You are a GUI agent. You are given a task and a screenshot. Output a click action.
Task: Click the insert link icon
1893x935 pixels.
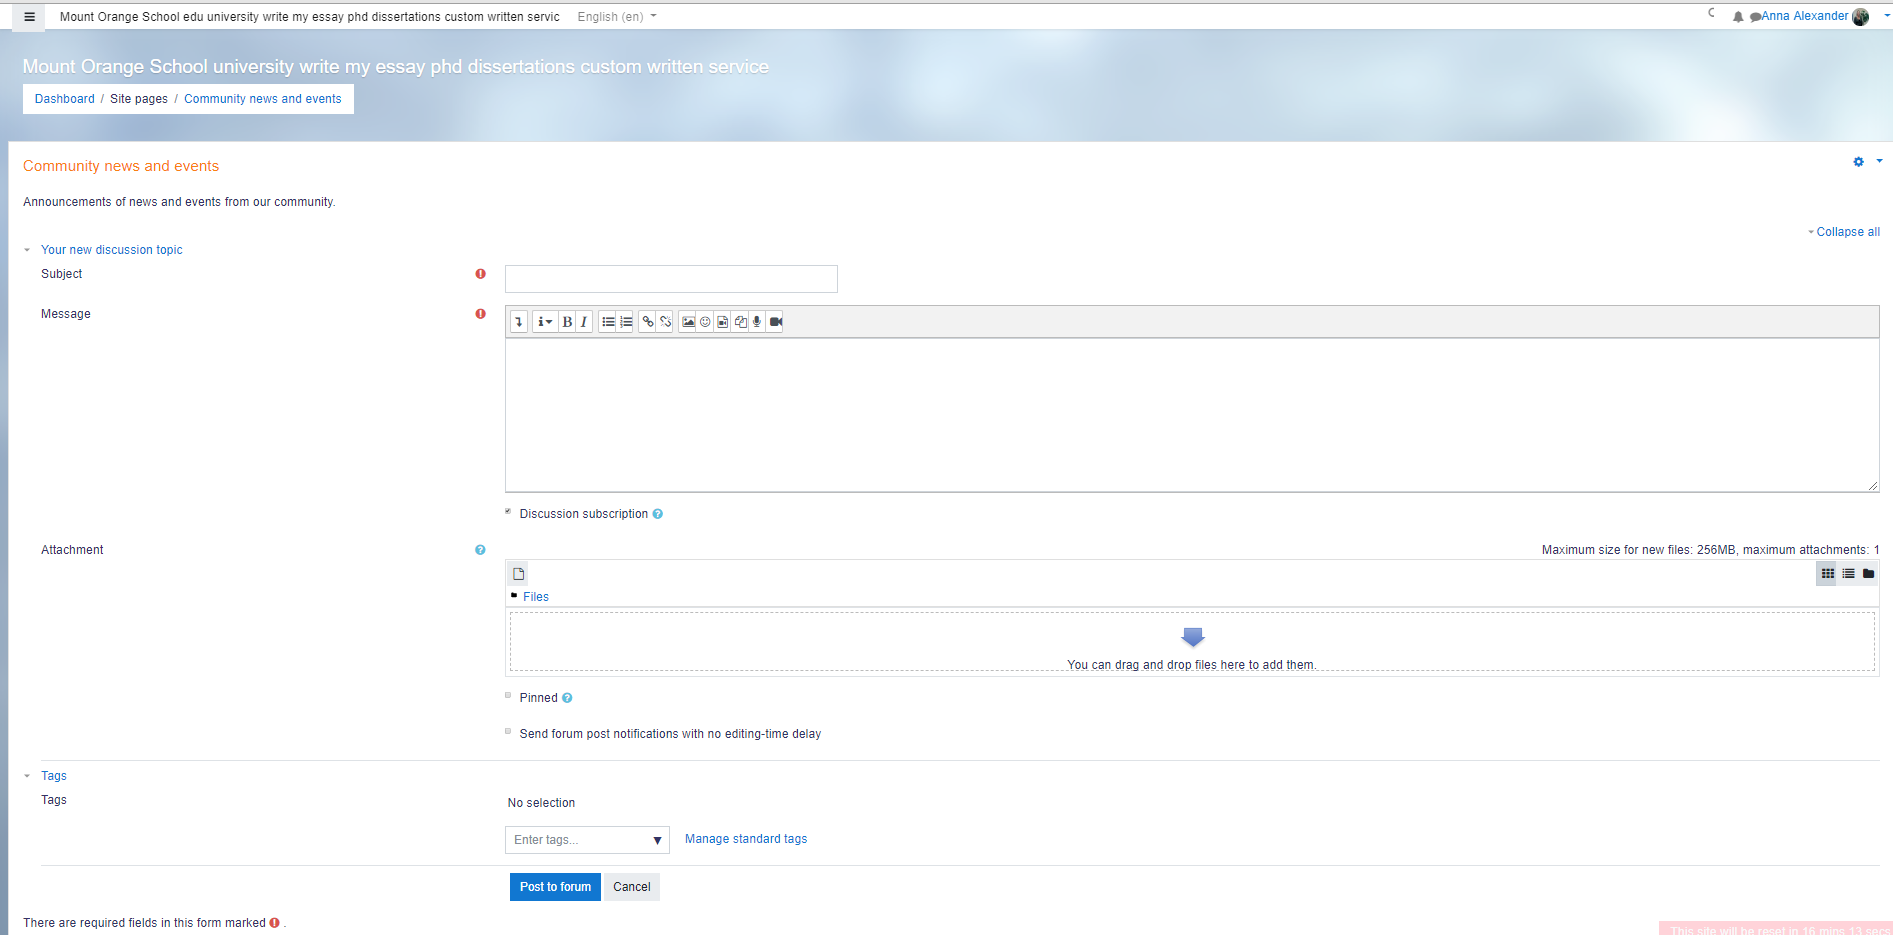648,322
